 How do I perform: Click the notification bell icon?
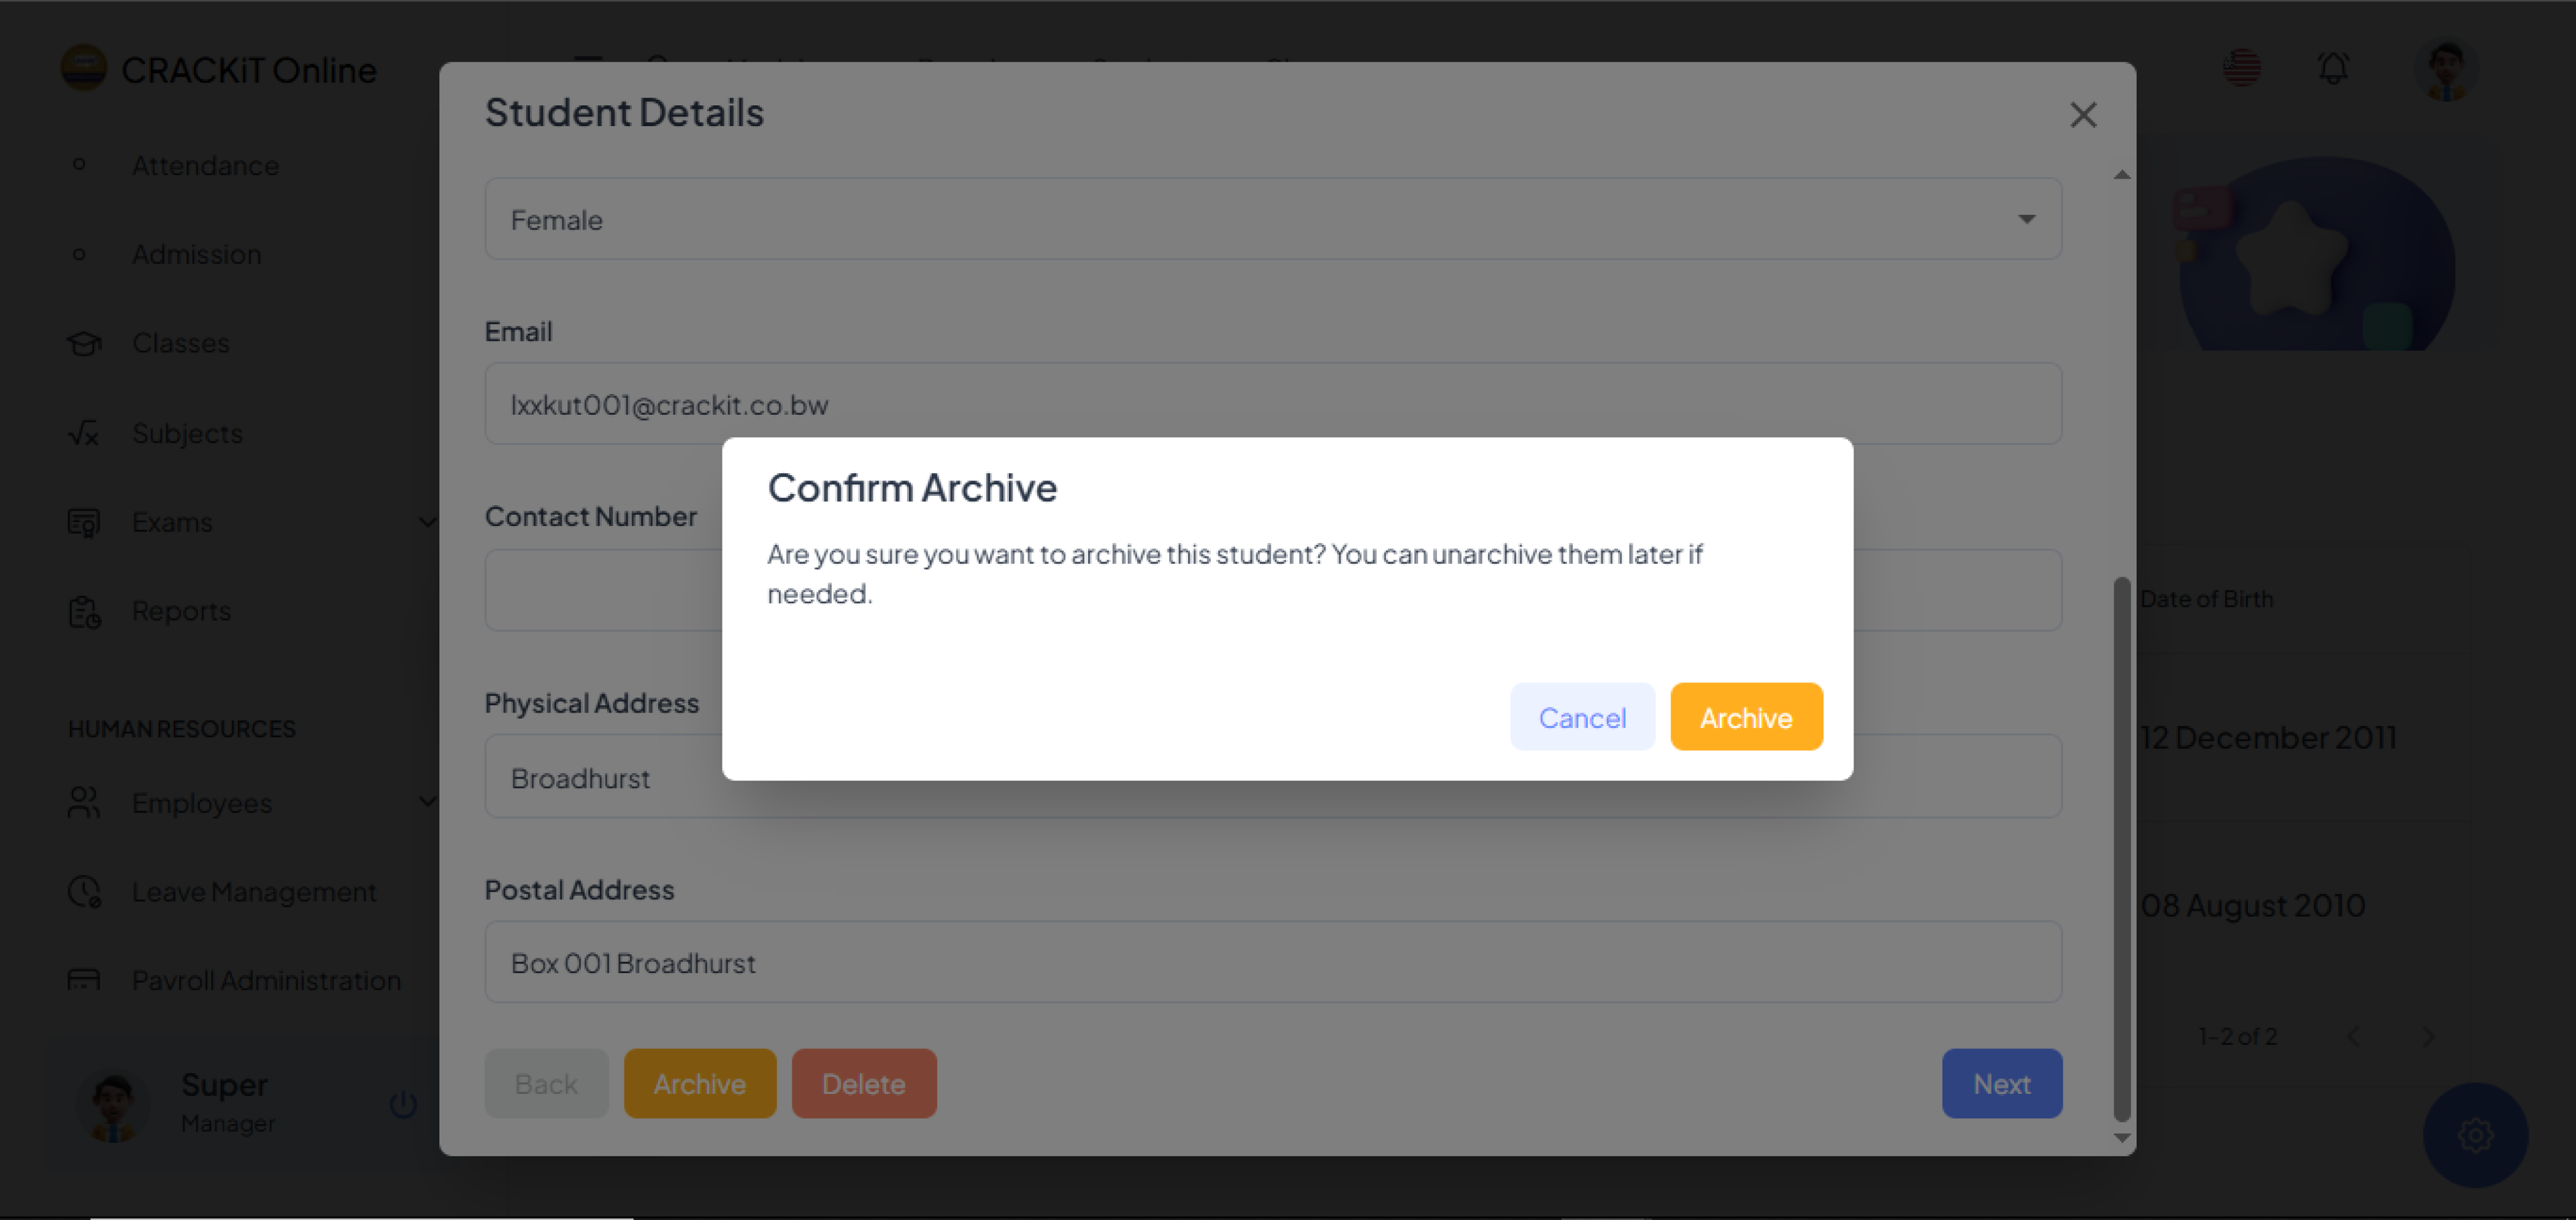(x=2333, y=68)
